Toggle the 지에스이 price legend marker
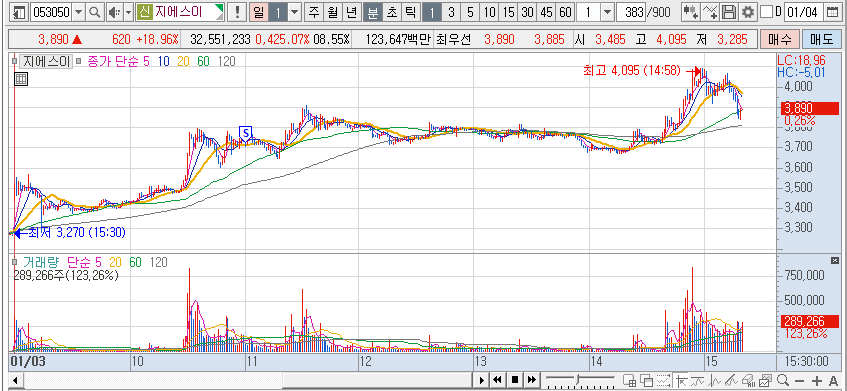847x391 pixels. (15, 62)
